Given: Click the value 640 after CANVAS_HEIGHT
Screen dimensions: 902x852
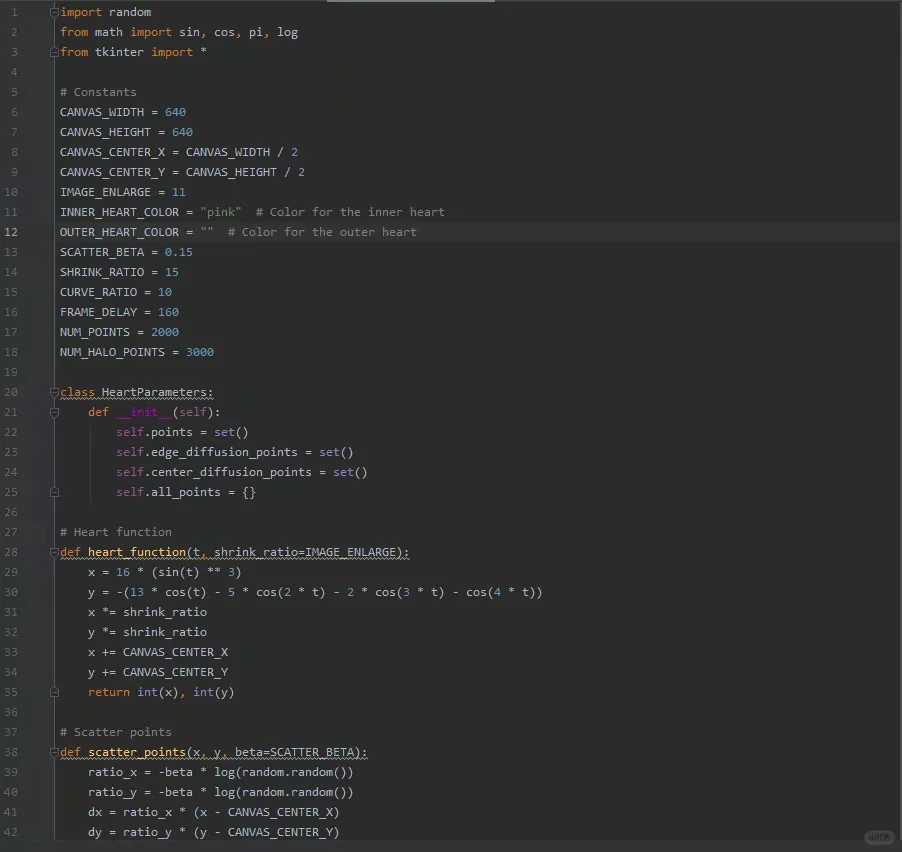Looking at the screenshot, I should (182, 132).
